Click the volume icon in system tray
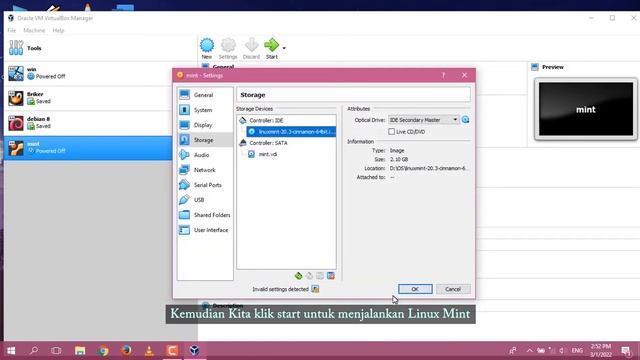640x360 pixels. point(562,351)
